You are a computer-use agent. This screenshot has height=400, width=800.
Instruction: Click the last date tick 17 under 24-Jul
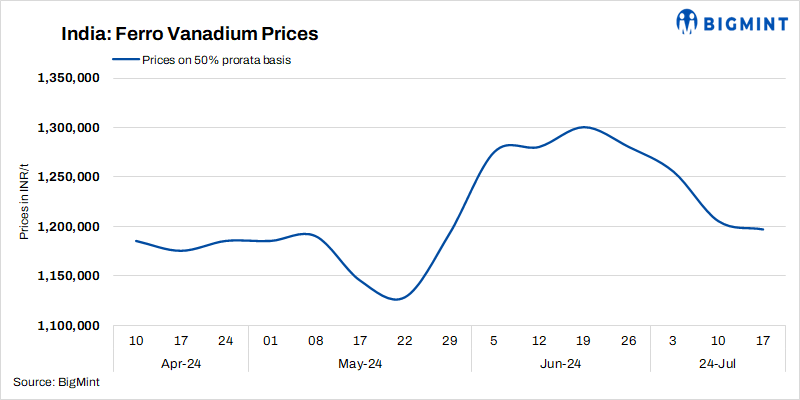[763, 341]
